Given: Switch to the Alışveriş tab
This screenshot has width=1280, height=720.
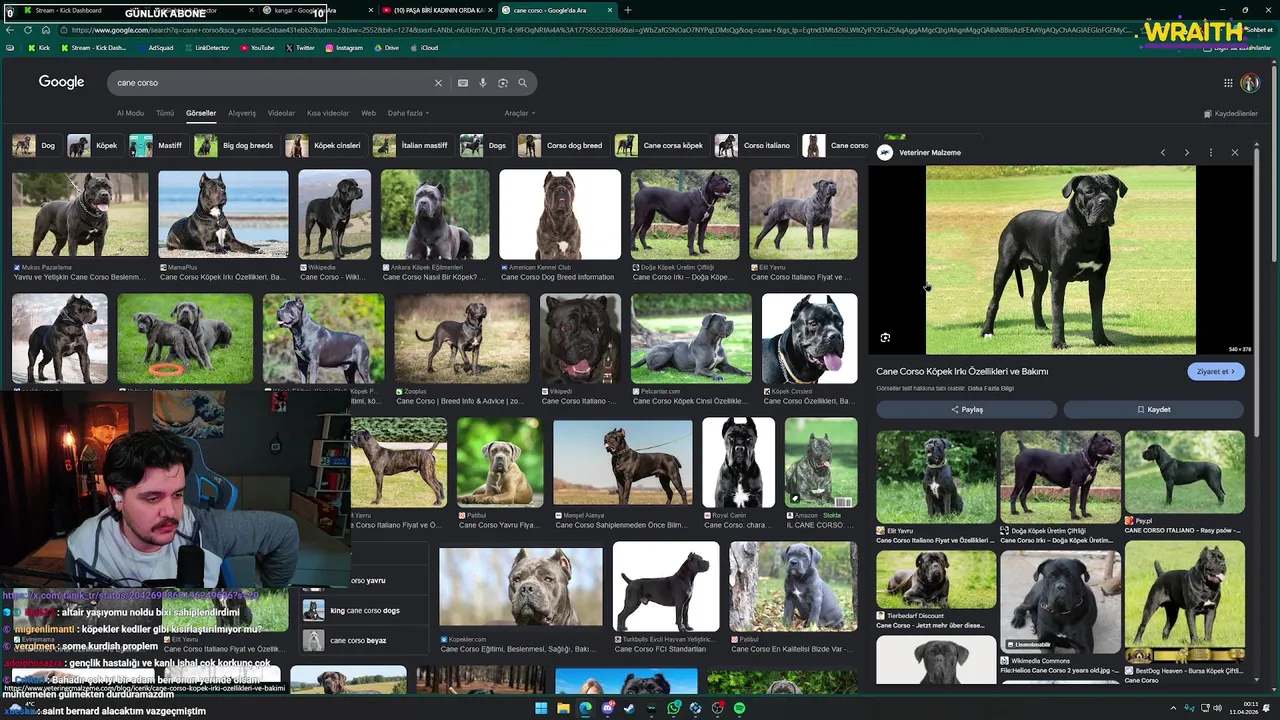Looking at the screenshot, I should point(242,113).
